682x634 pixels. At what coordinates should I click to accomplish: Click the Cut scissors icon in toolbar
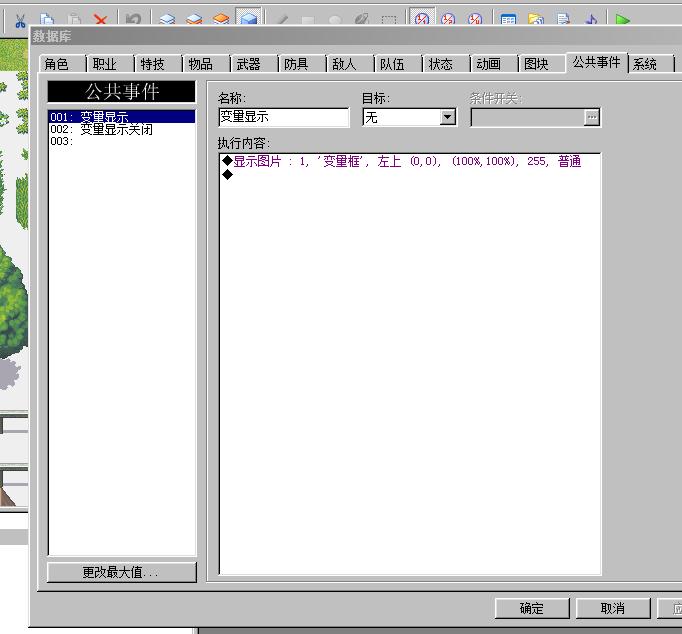point(20,20)
